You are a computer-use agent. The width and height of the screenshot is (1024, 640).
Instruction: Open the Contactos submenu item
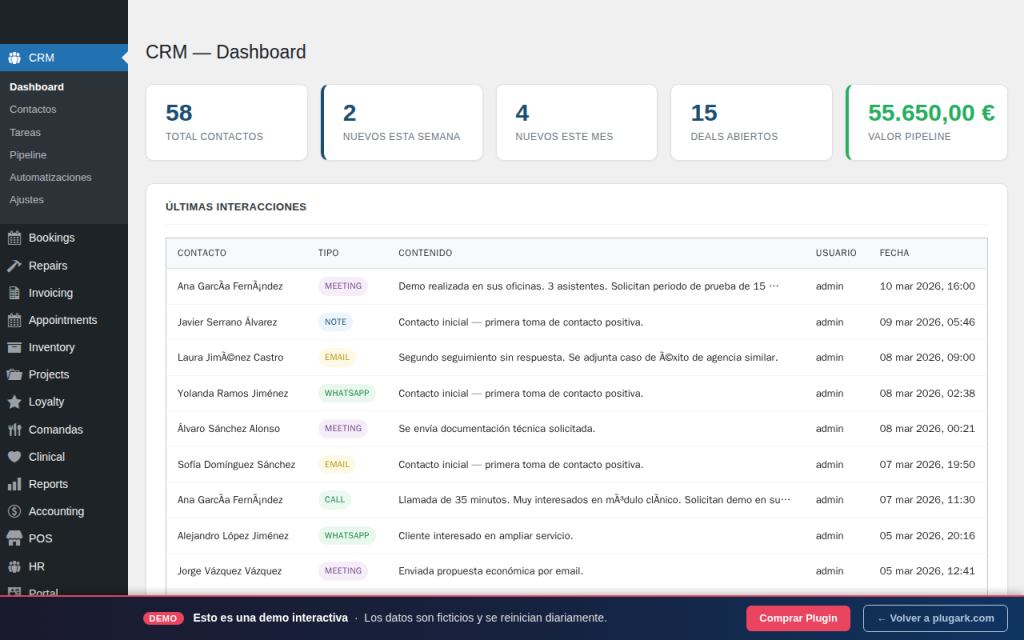pyautogui.click(x=33, y=109)
